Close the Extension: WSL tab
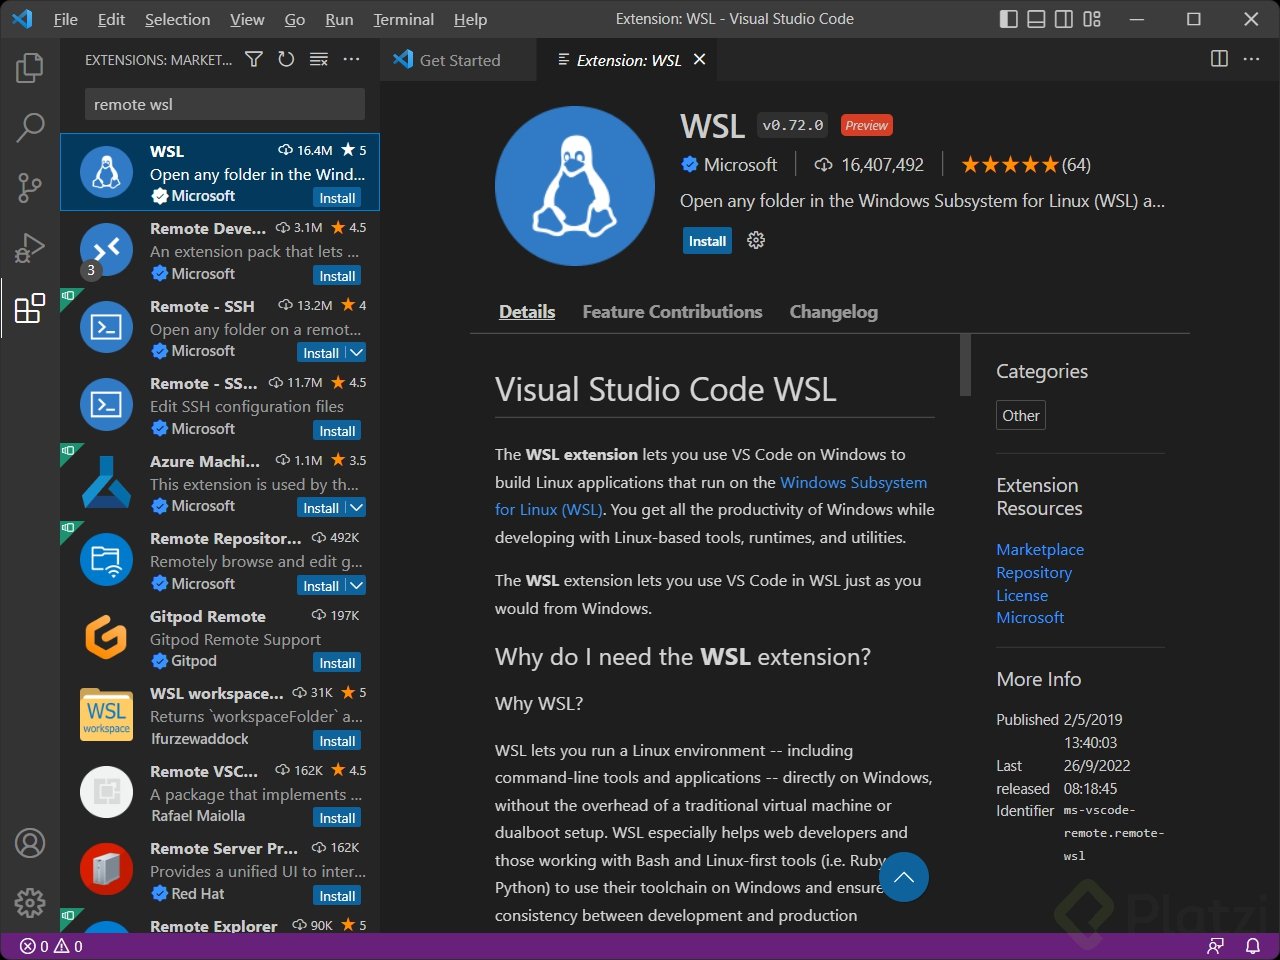This screenshot has height=960, width=1280. (700, 60)
